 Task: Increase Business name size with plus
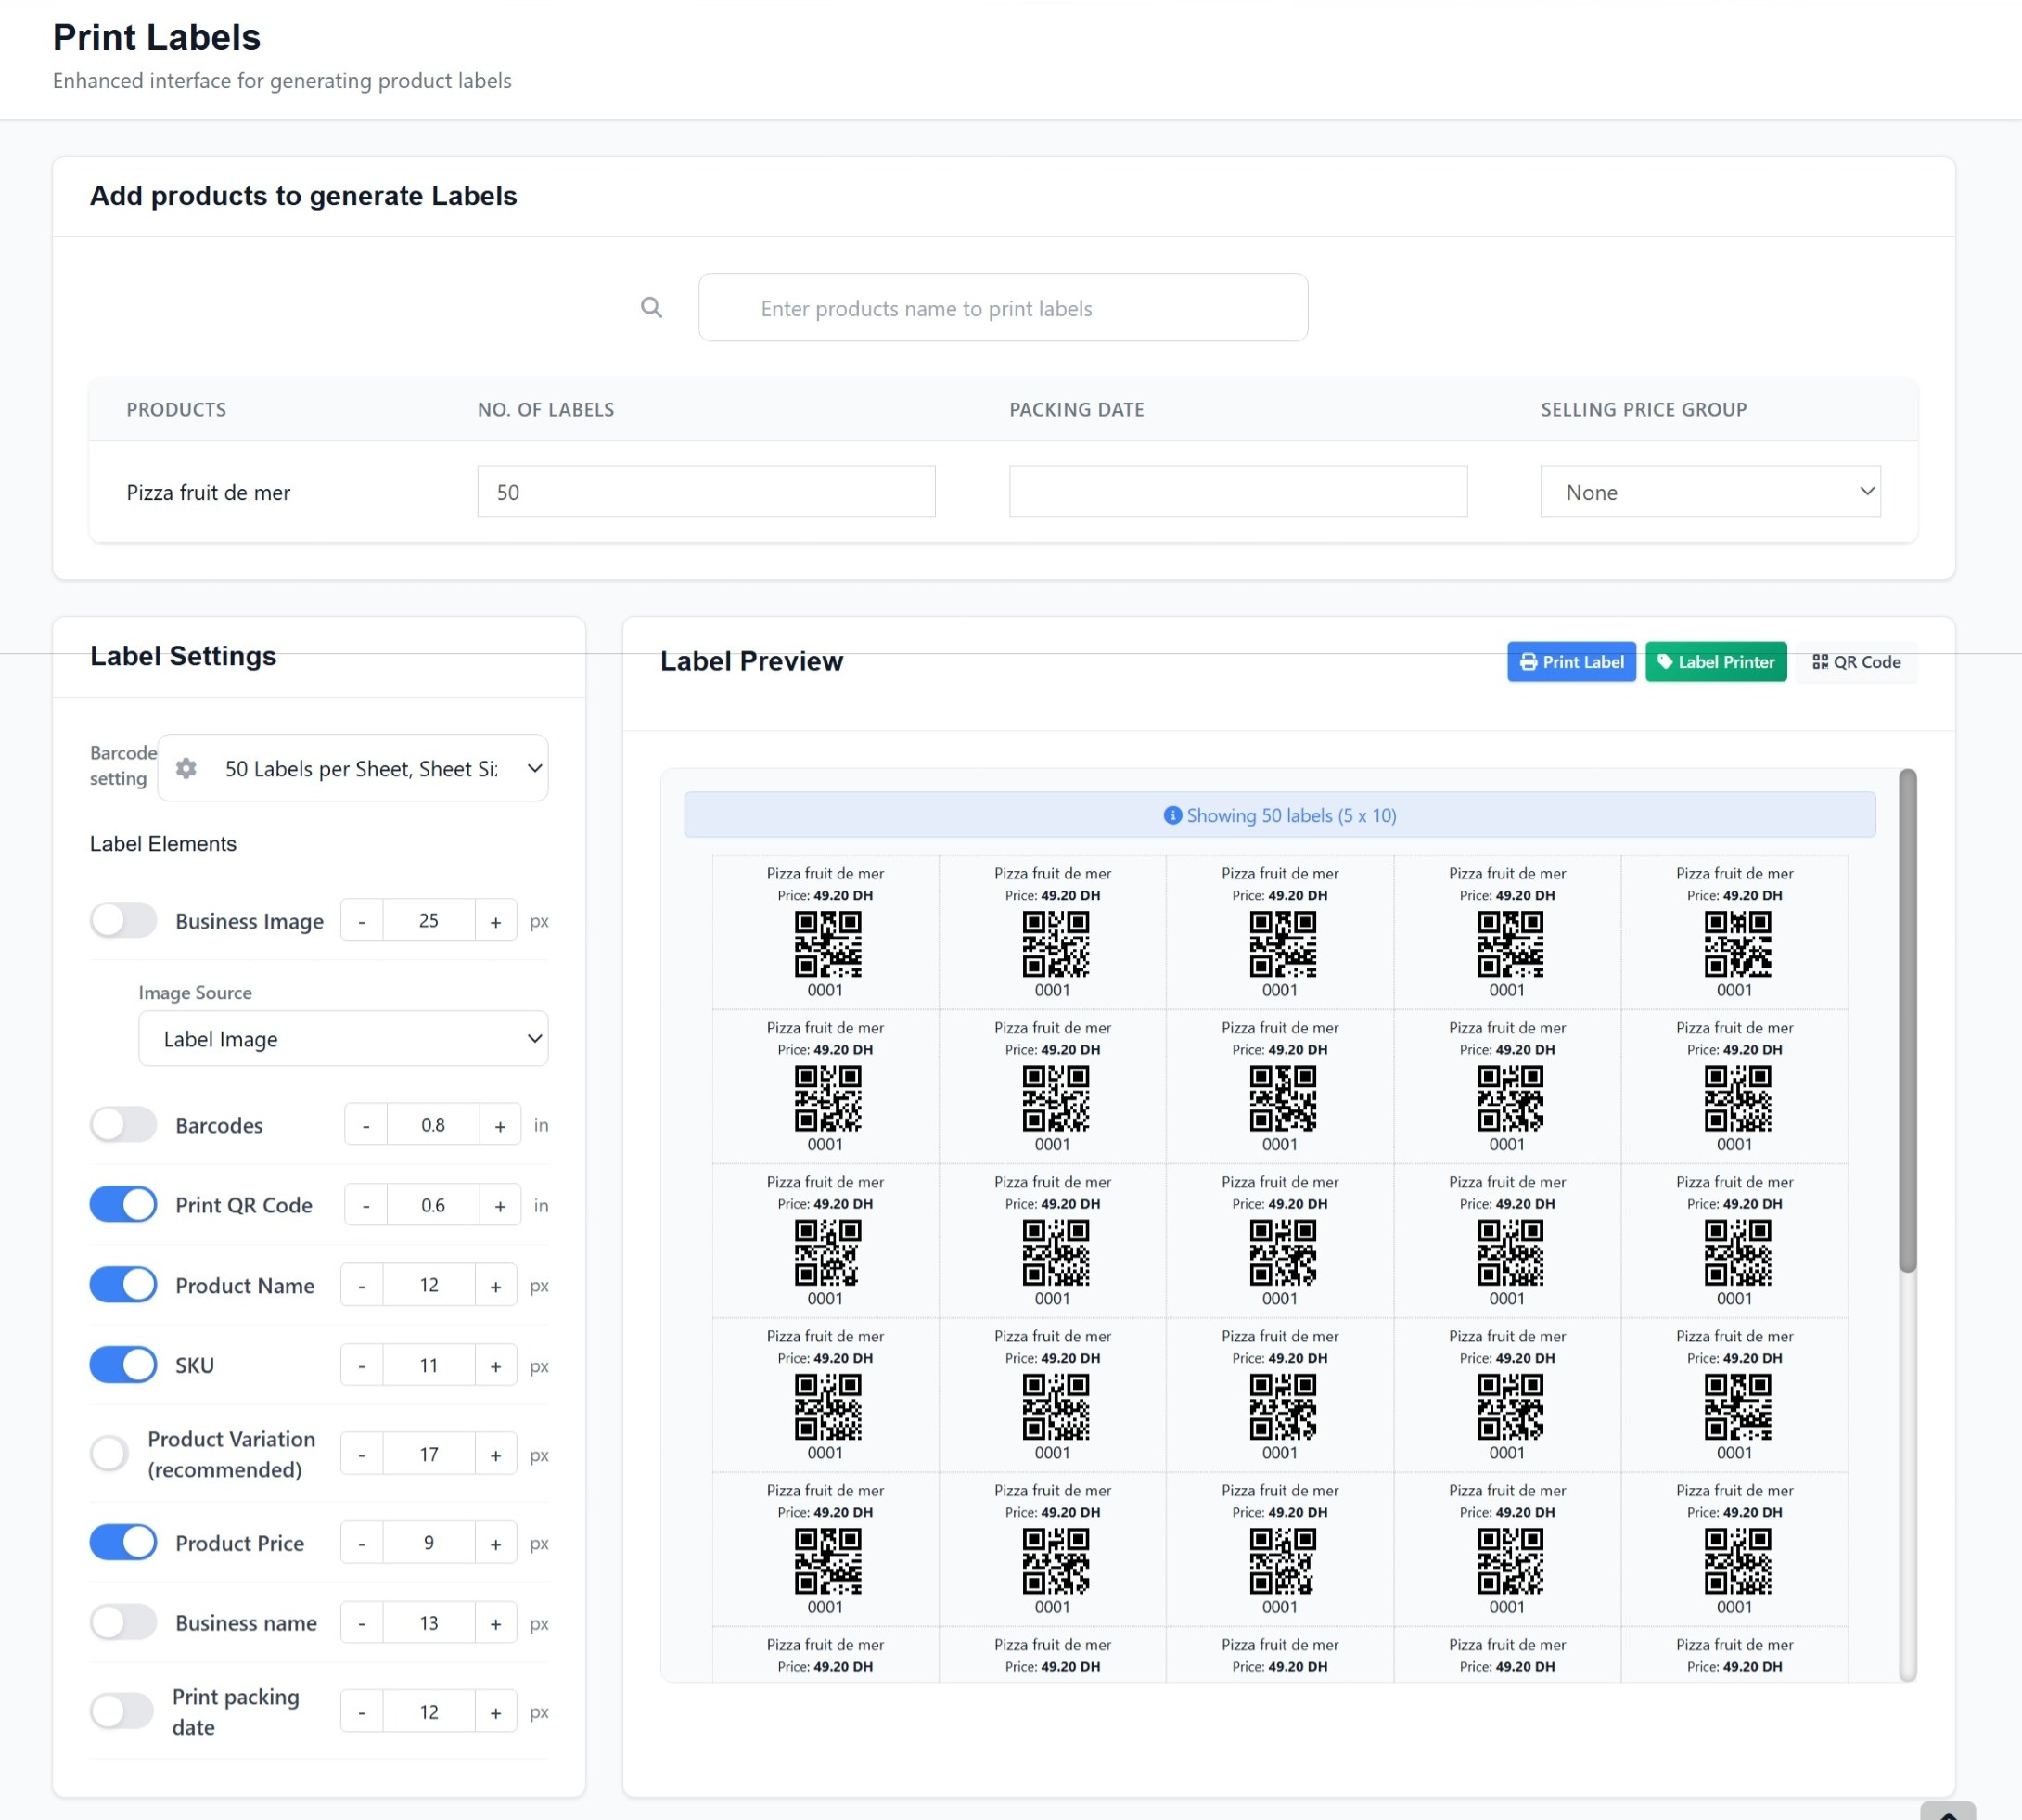tap(496, 1623)
